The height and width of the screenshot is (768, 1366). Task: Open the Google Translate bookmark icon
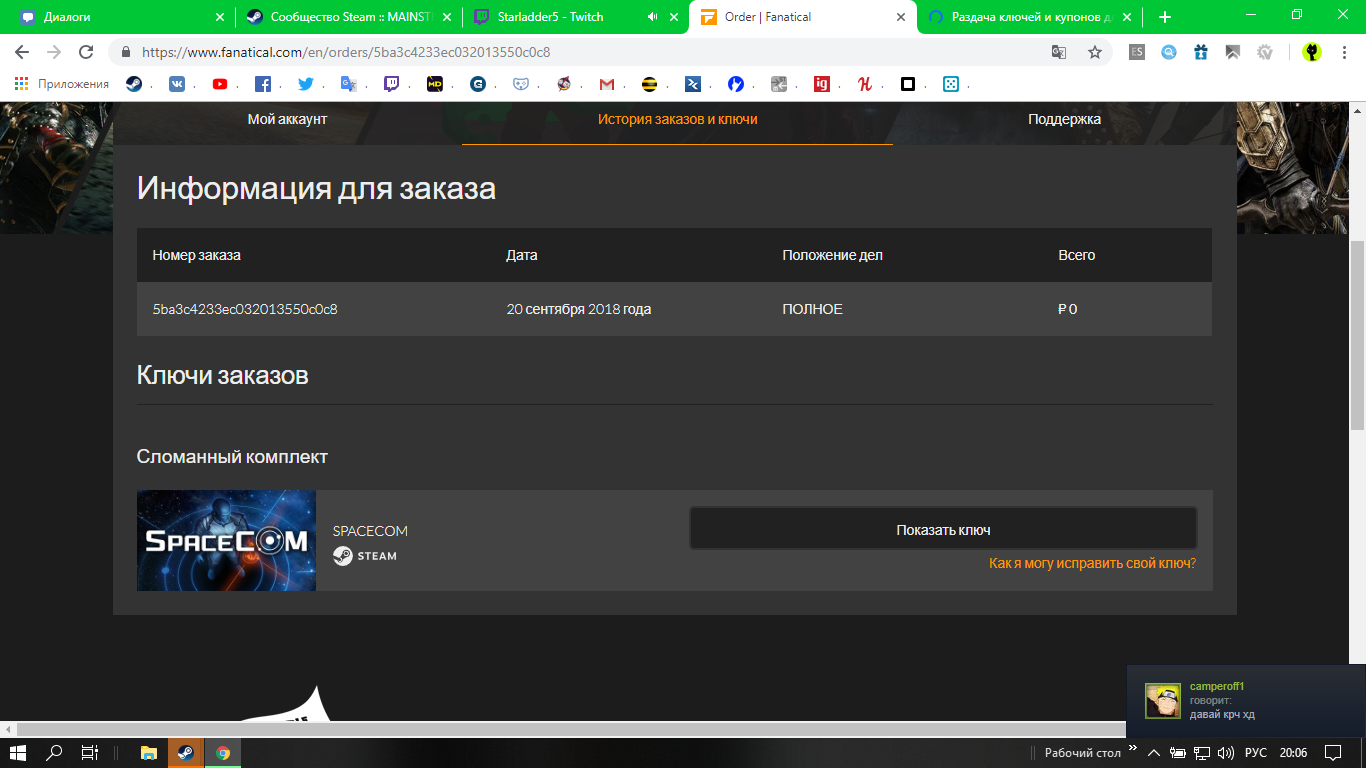tap(349, 84)
